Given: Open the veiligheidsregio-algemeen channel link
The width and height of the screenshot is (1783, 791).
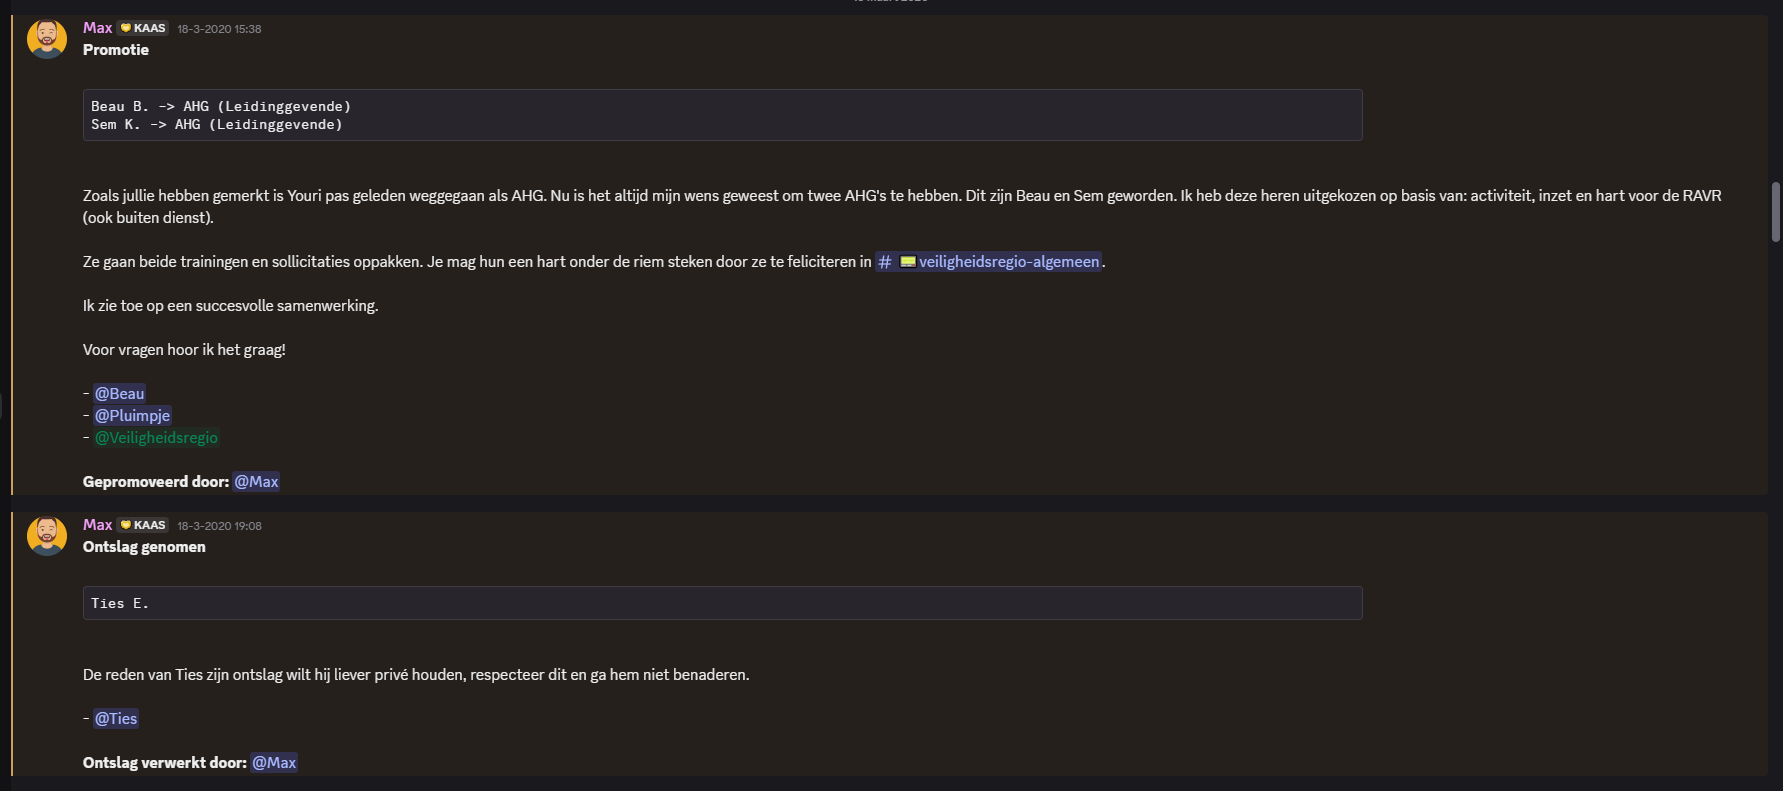Looking at the screenshot, I should tap(1008, 262).
